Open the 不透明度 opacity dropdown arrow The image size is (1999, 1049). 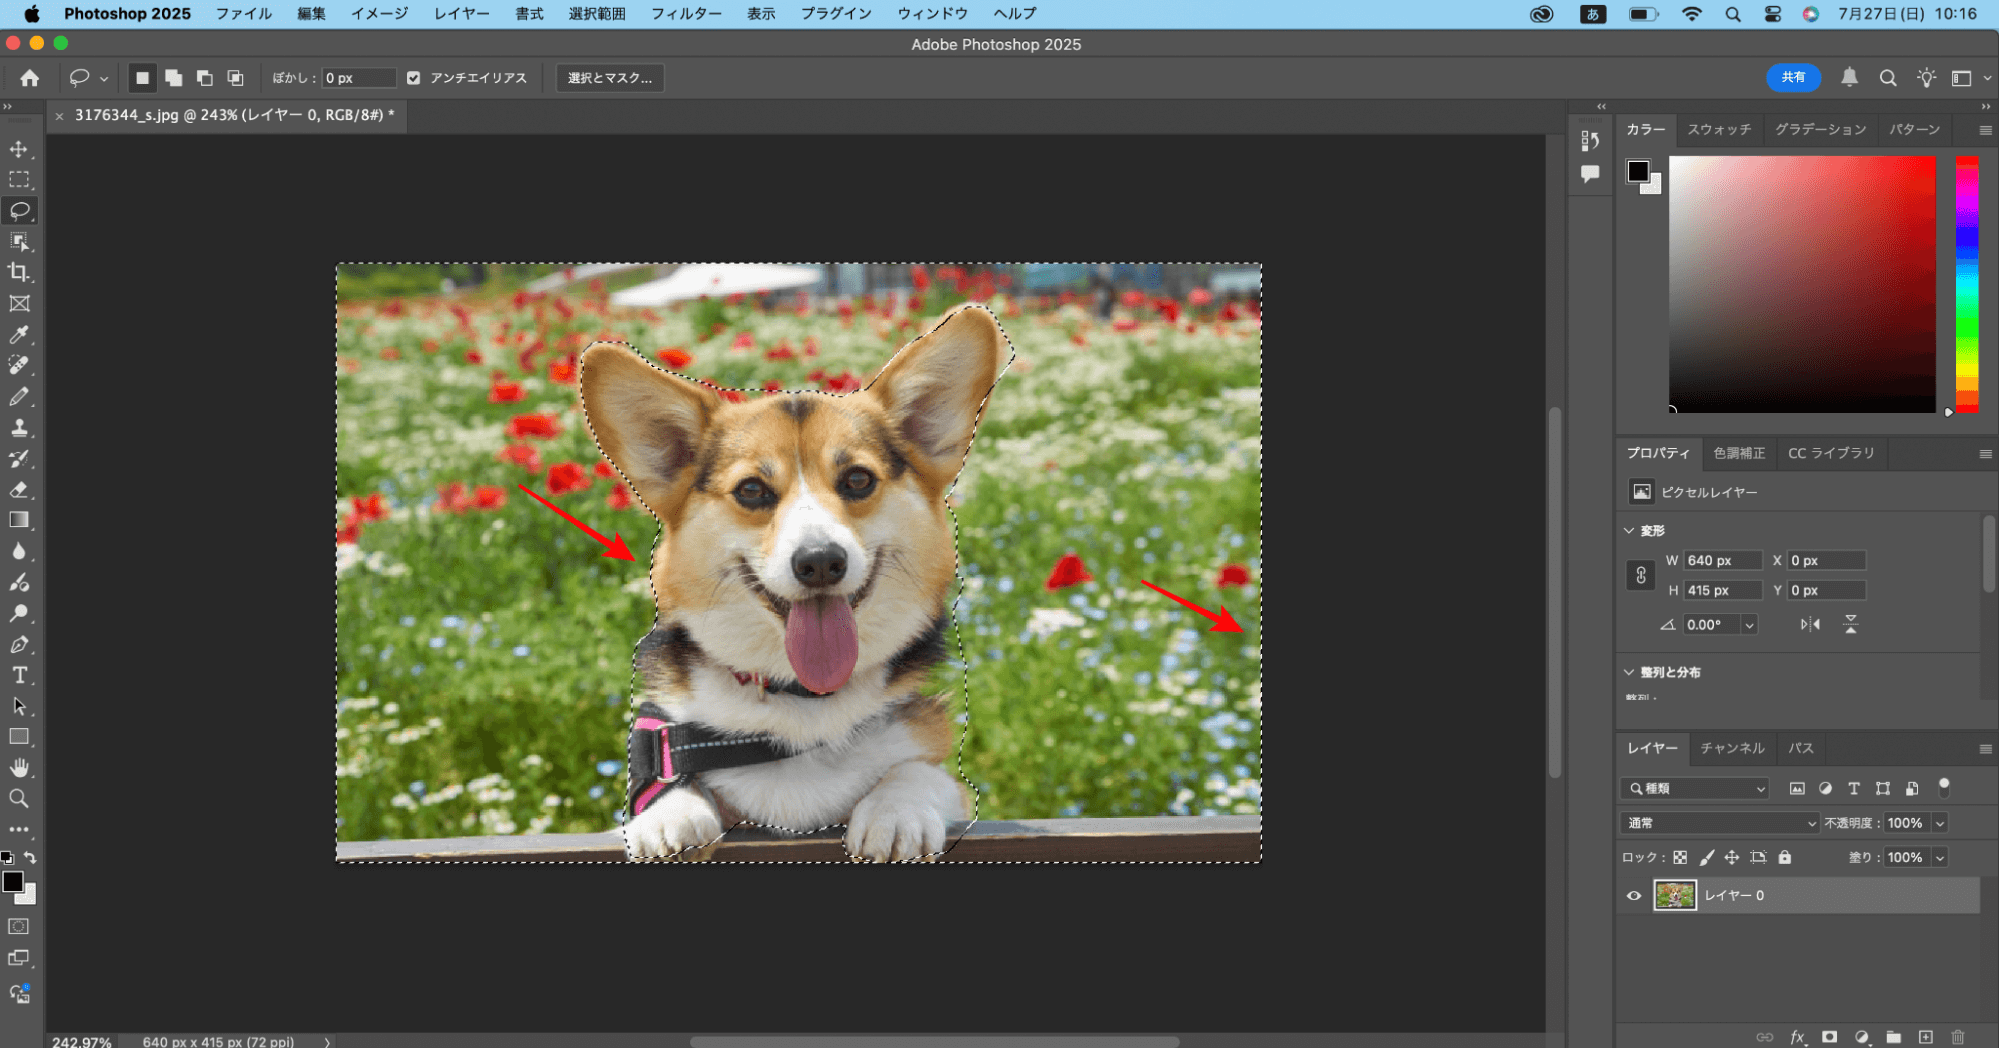1940,823
